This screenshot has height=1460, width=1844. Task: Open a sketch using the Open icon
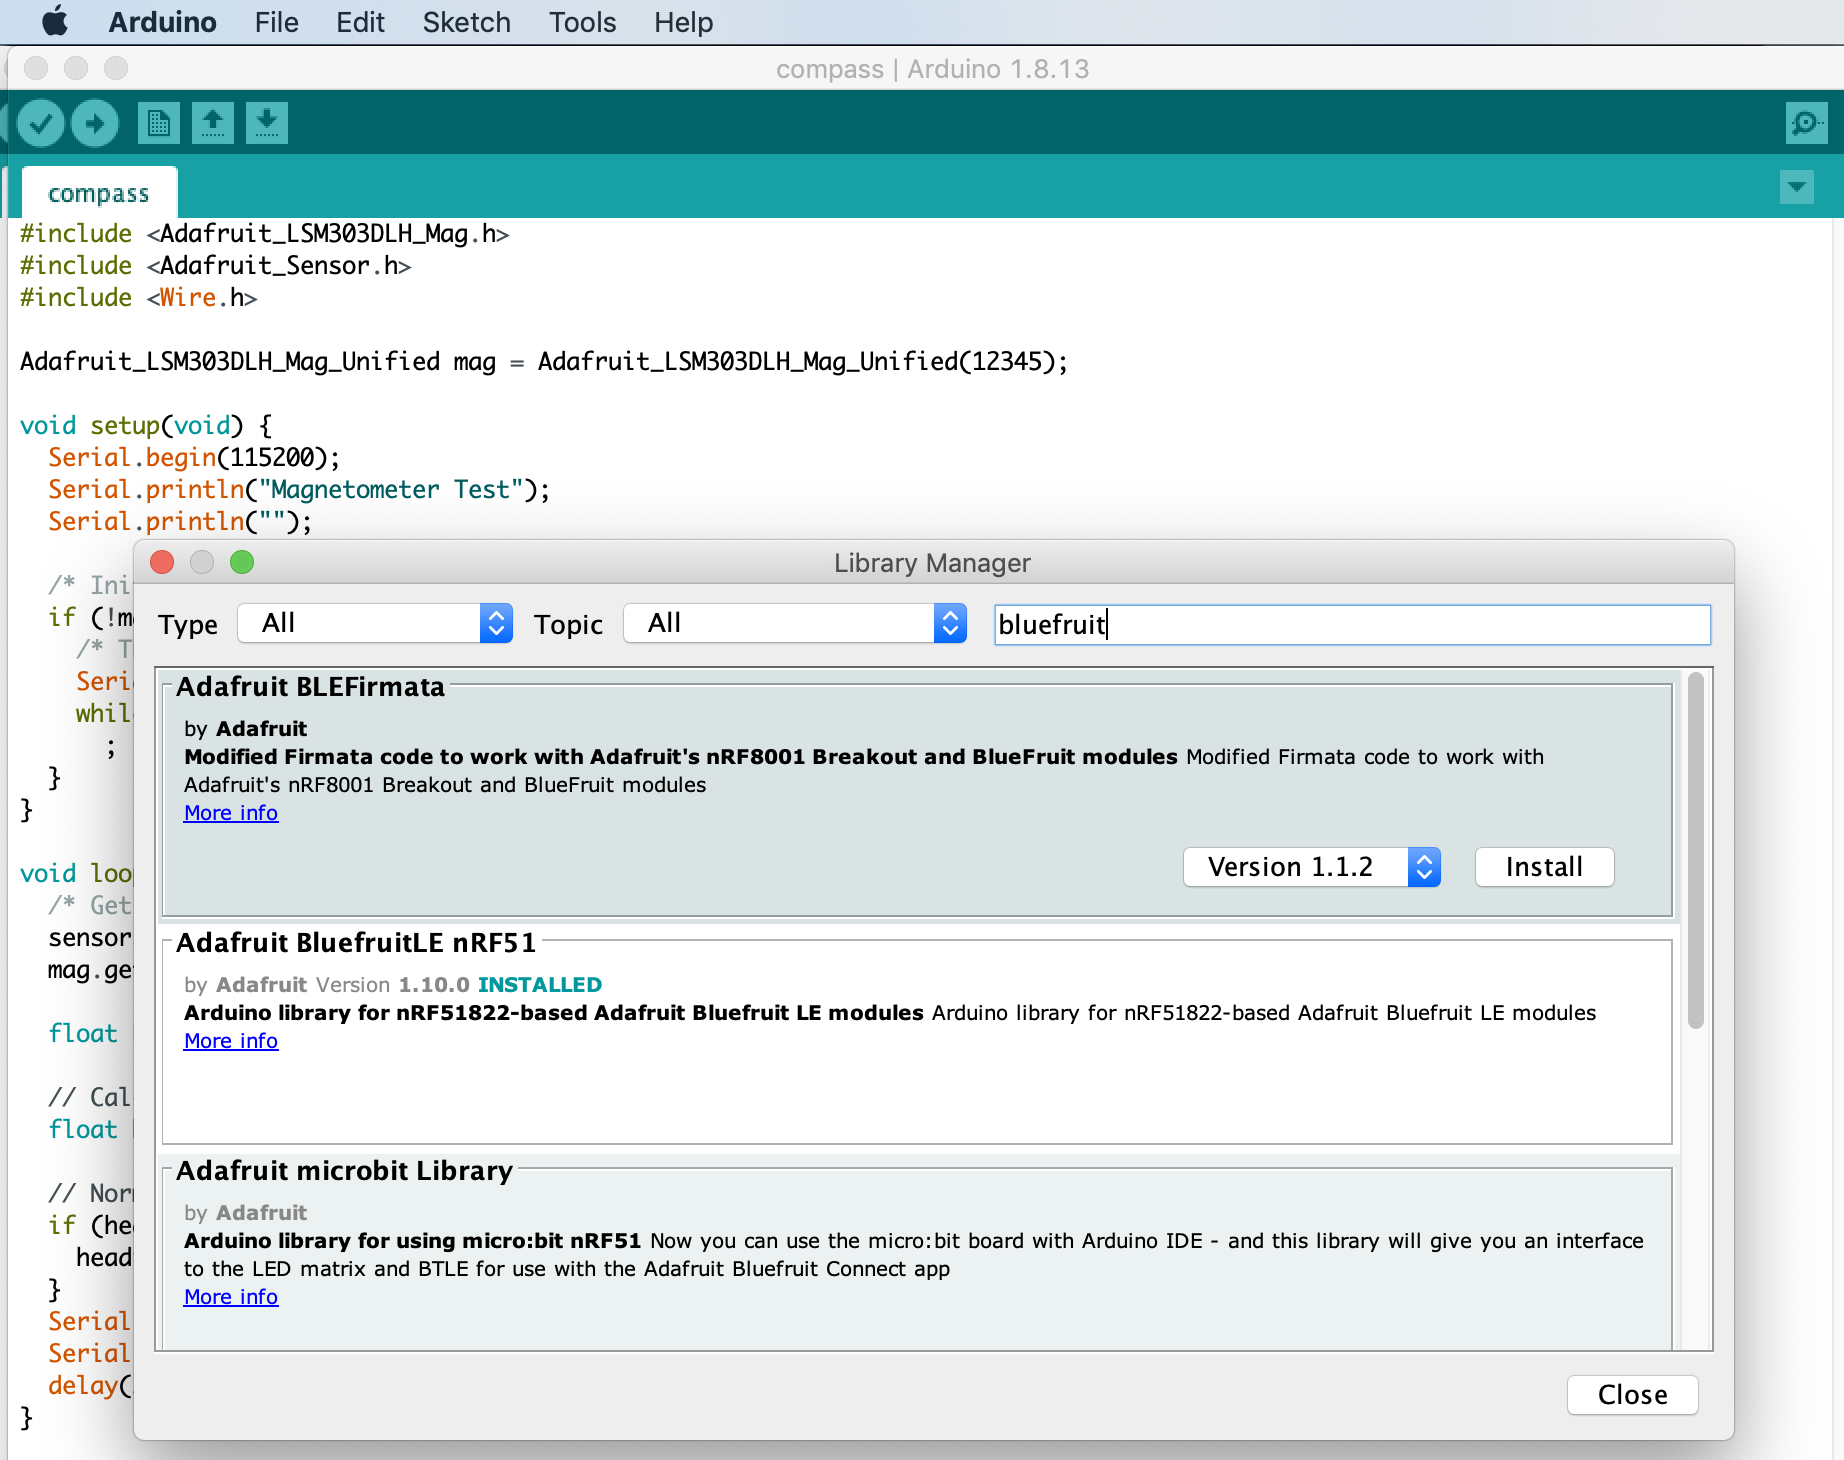click(213, 123)
